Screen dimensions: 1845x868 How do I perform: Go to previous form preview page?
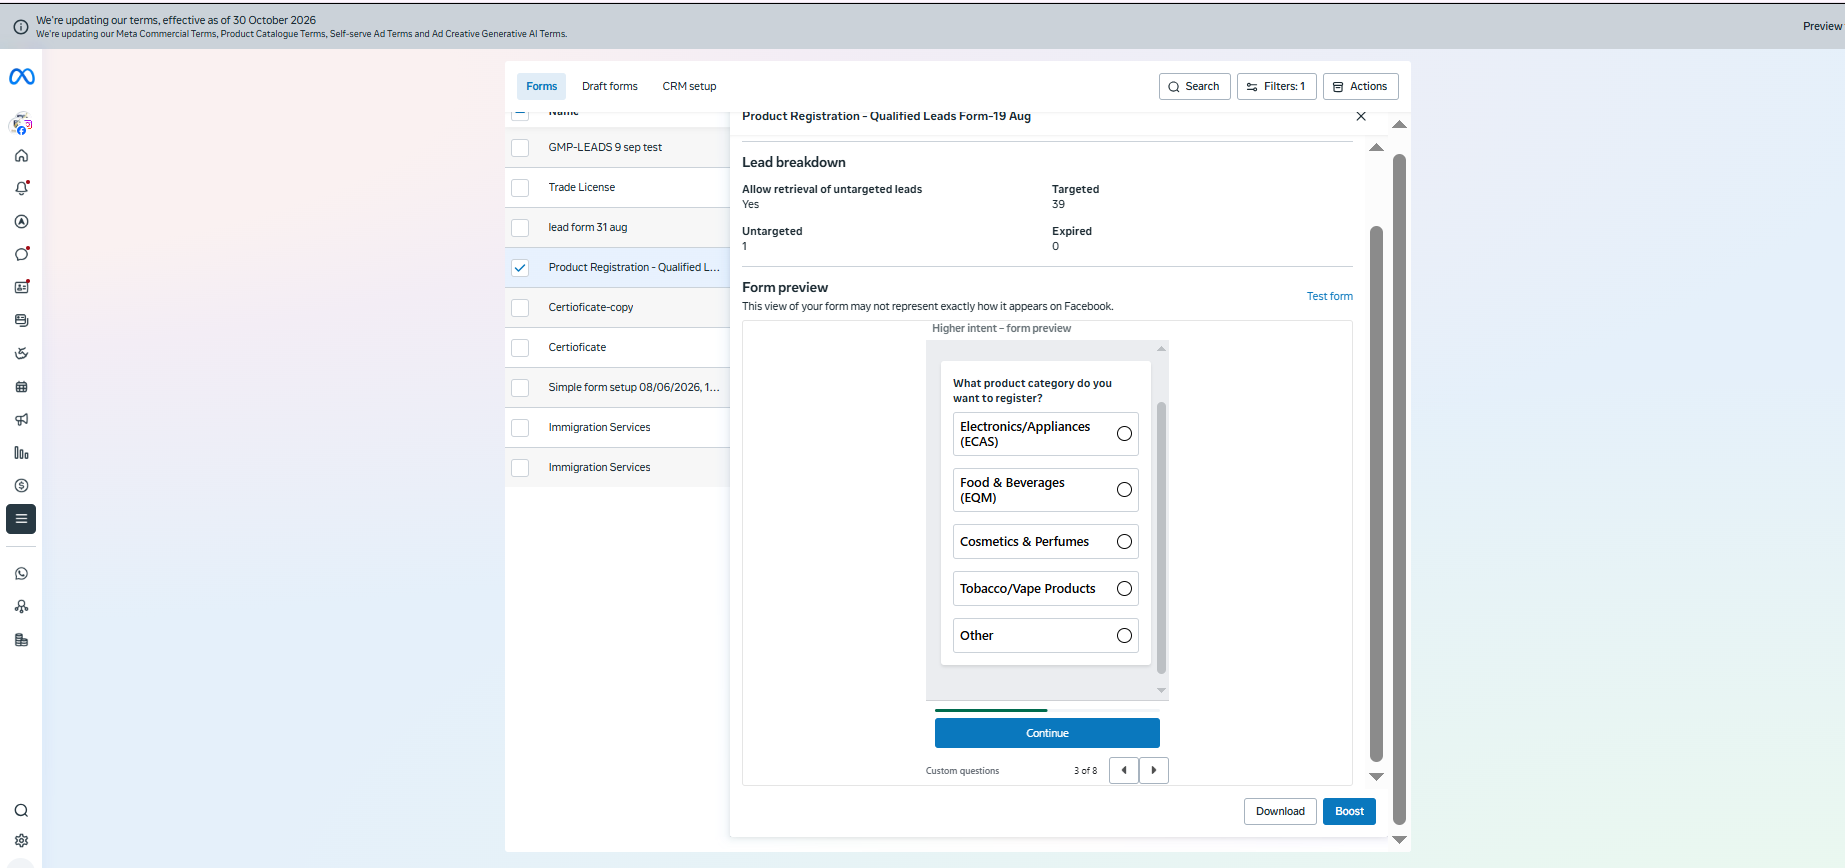coord(1124,770)
